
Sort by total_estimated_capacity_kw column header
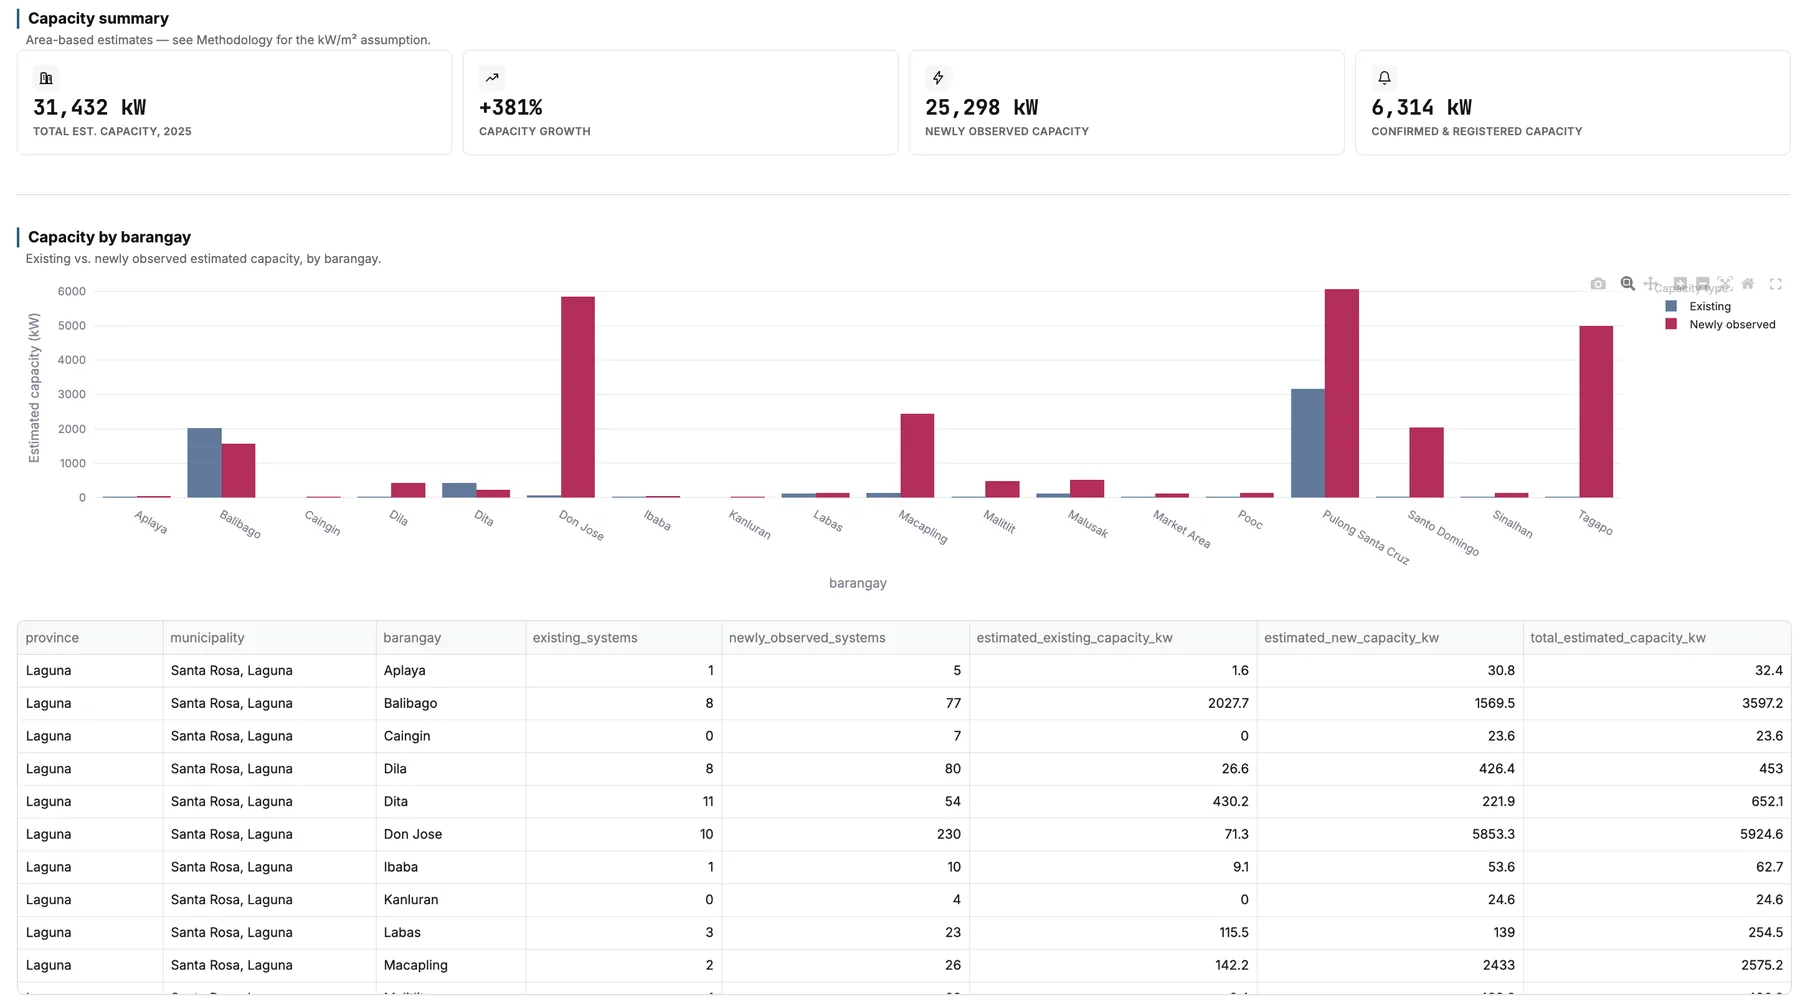(x=1657, y=638)
